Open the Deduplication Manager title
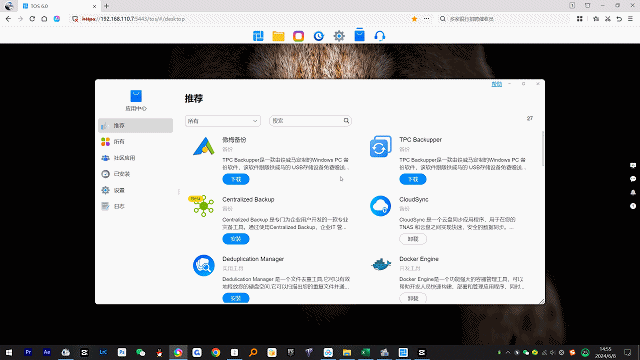640x360 pixels. coord(253,259)
